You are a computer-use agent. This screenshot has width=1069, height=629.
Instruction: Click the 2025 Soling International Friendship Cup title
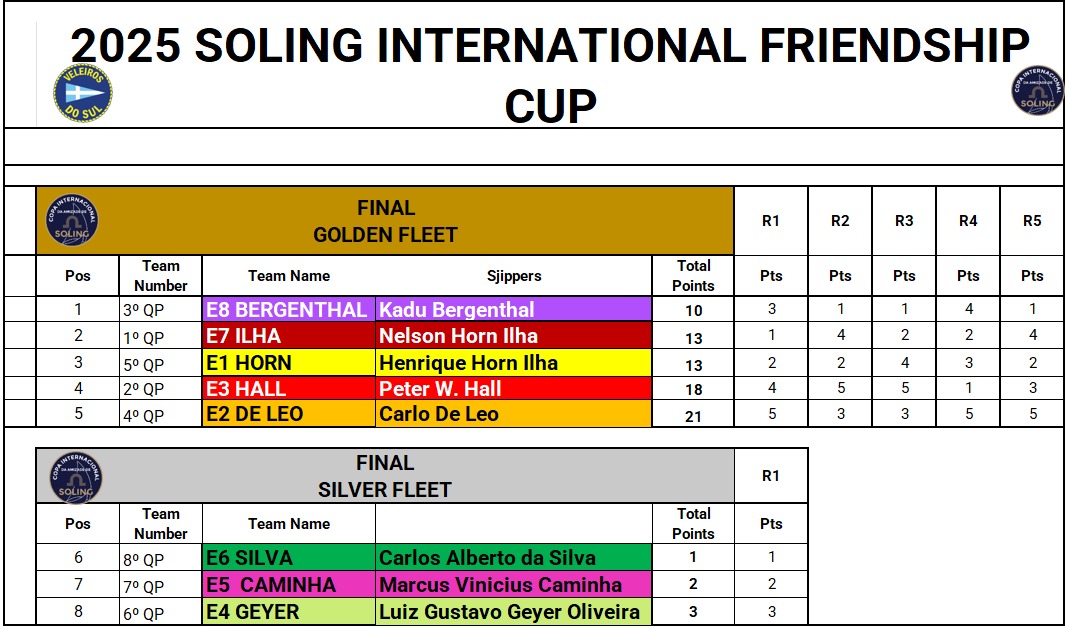point(549,75)
